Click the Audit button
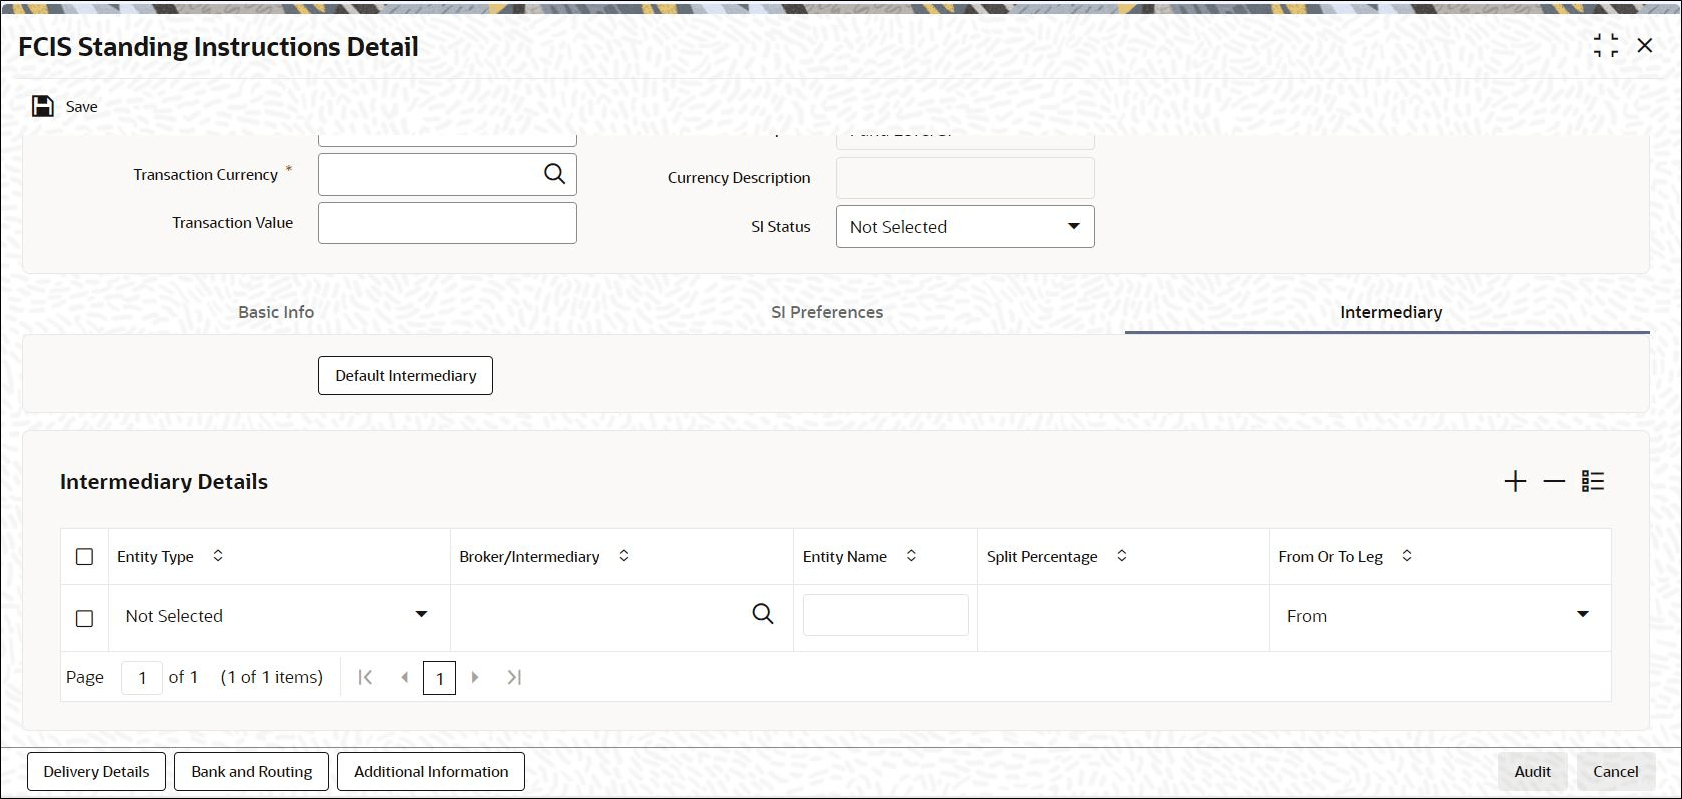This screenshot has width=1682, height=799. pos(1532,772)
